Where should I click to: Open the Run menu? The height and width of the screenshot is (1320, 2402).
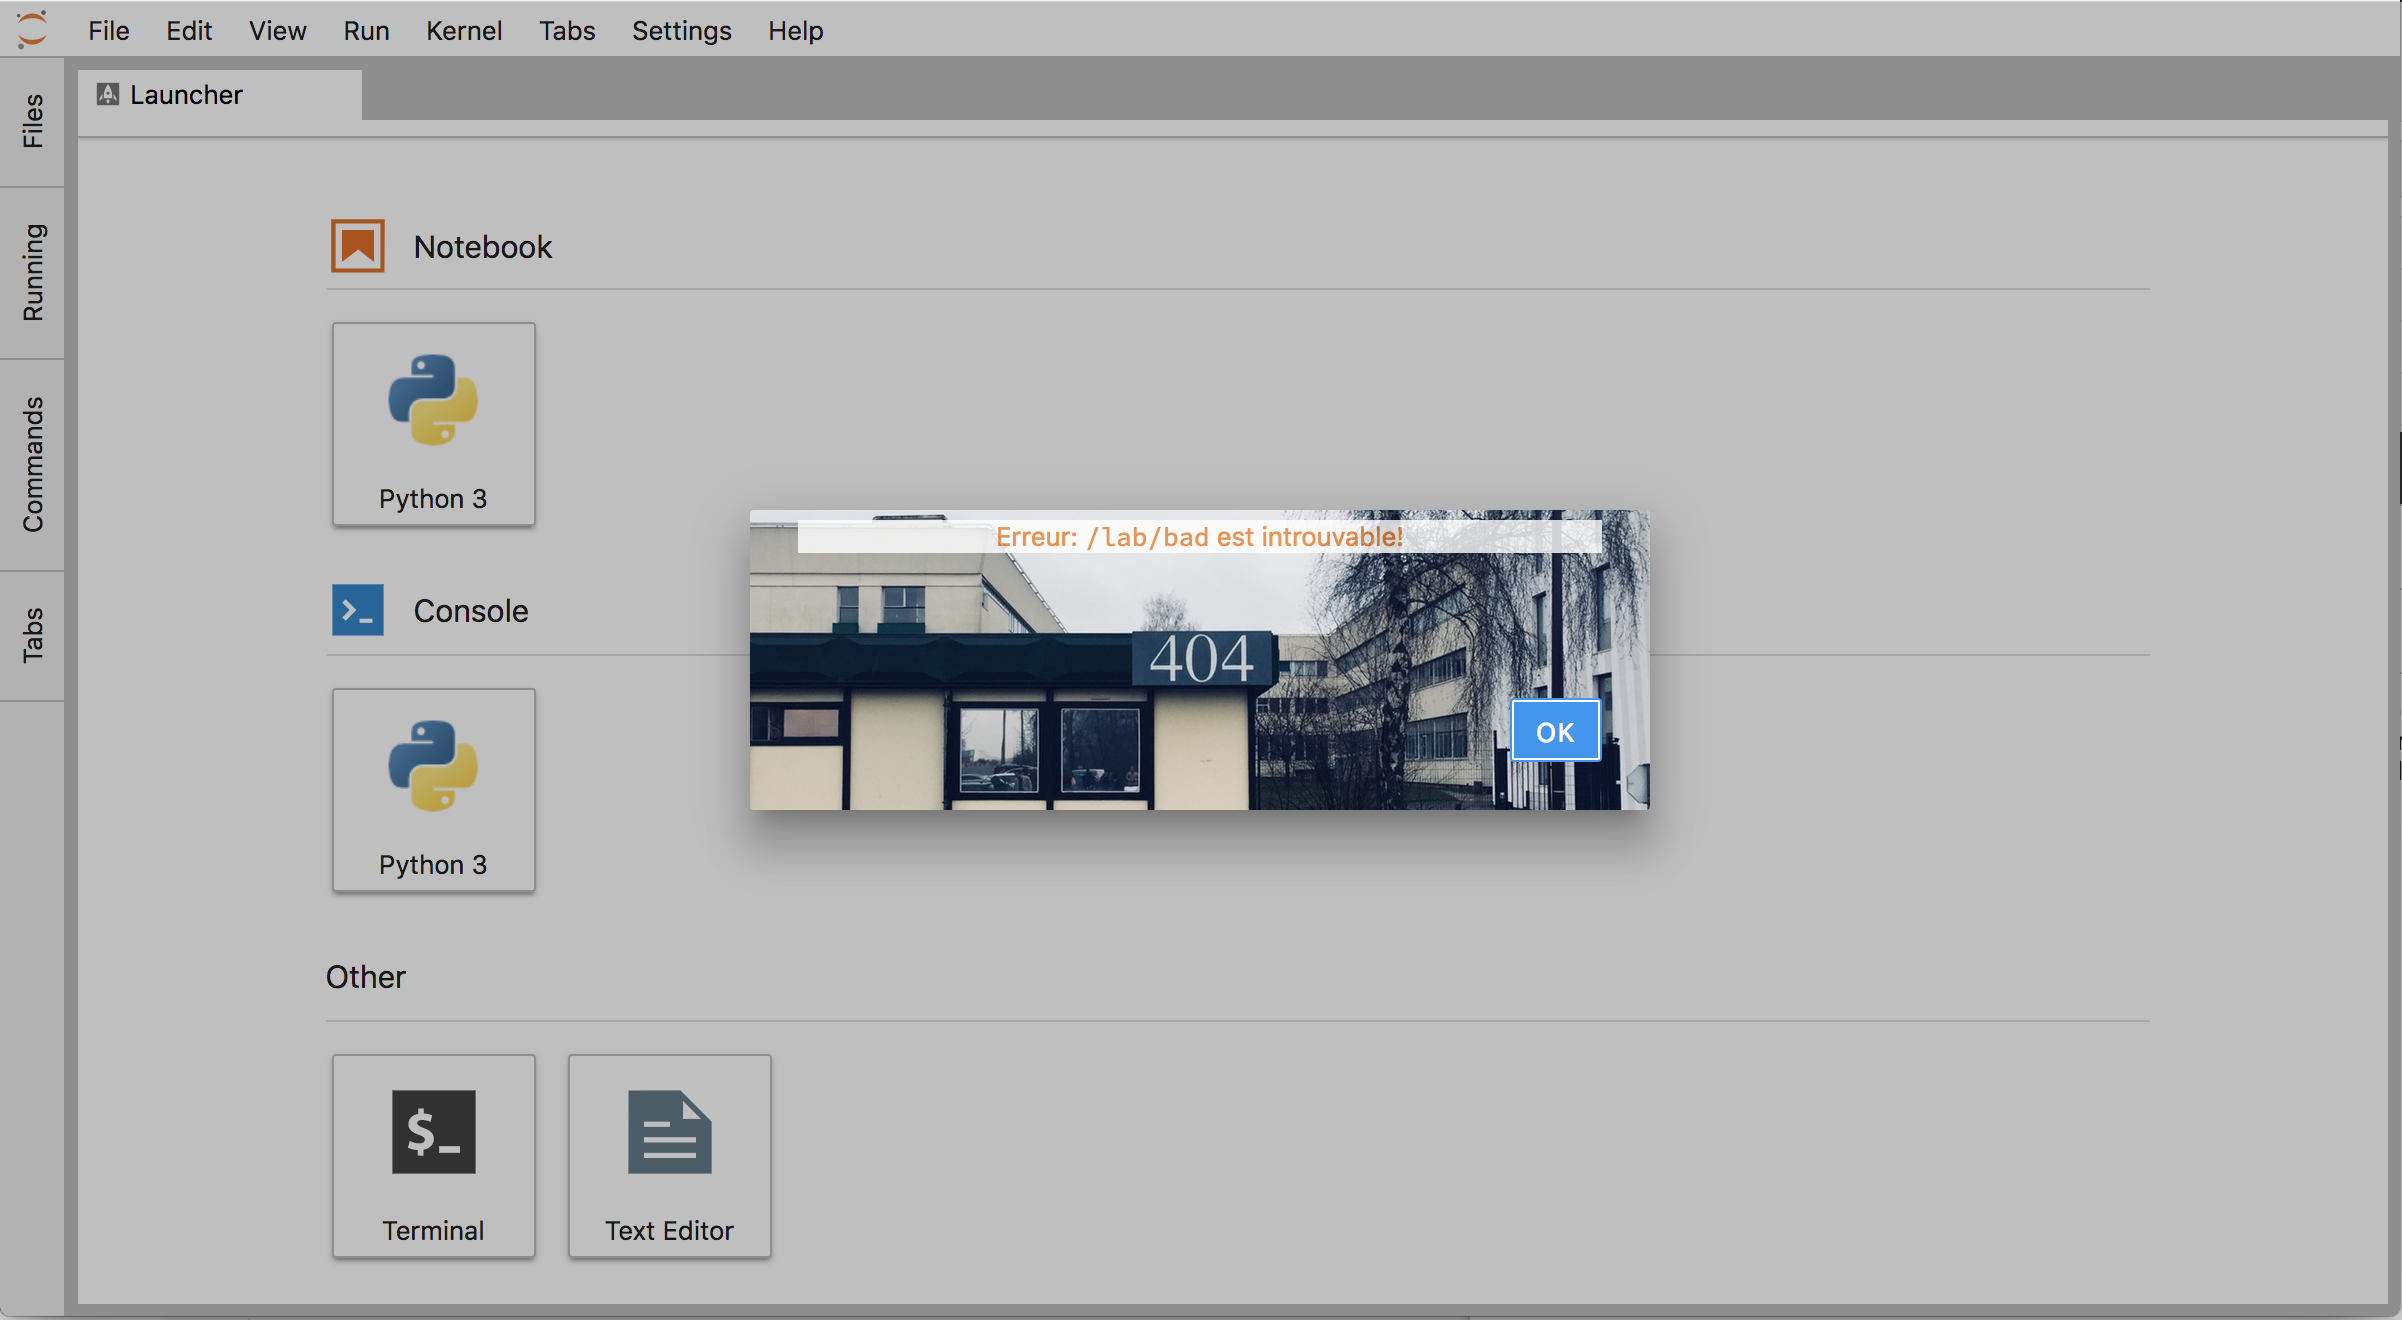click(x=366, y=30)
